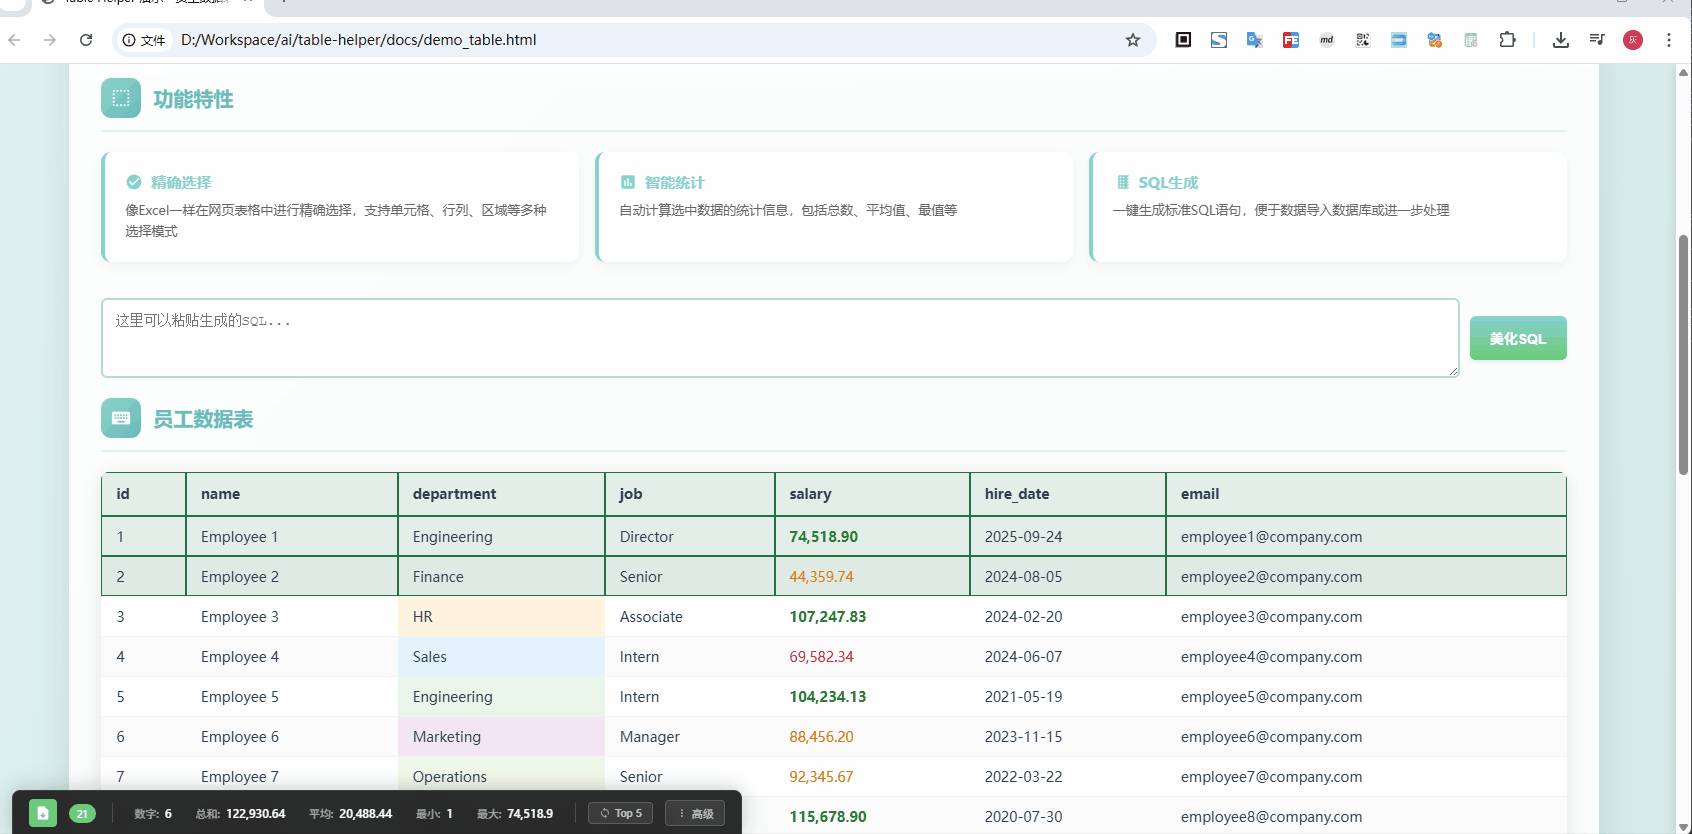Click the address bar URL

point(358,40)
